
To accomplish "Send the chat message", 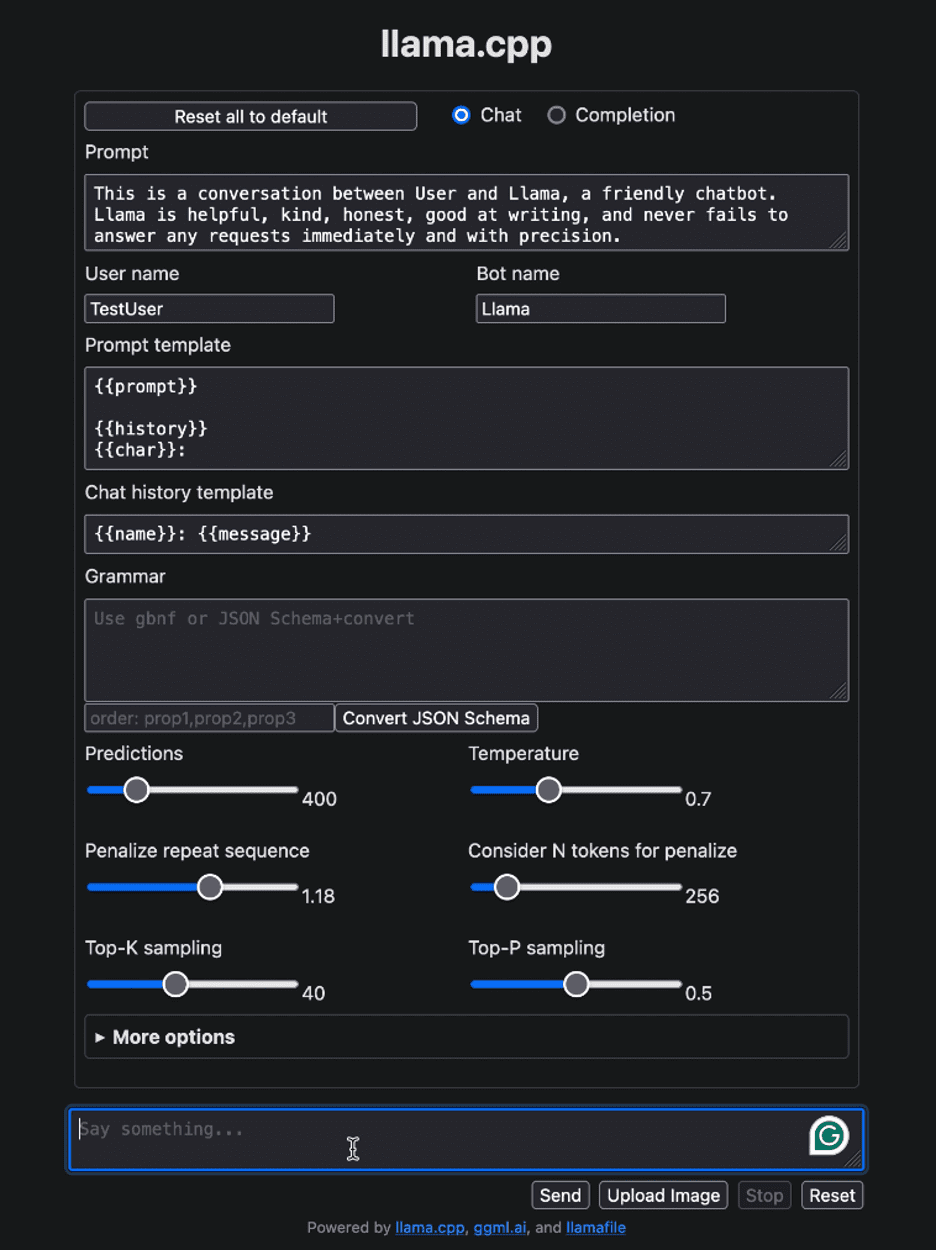I will click(560, 1195).
